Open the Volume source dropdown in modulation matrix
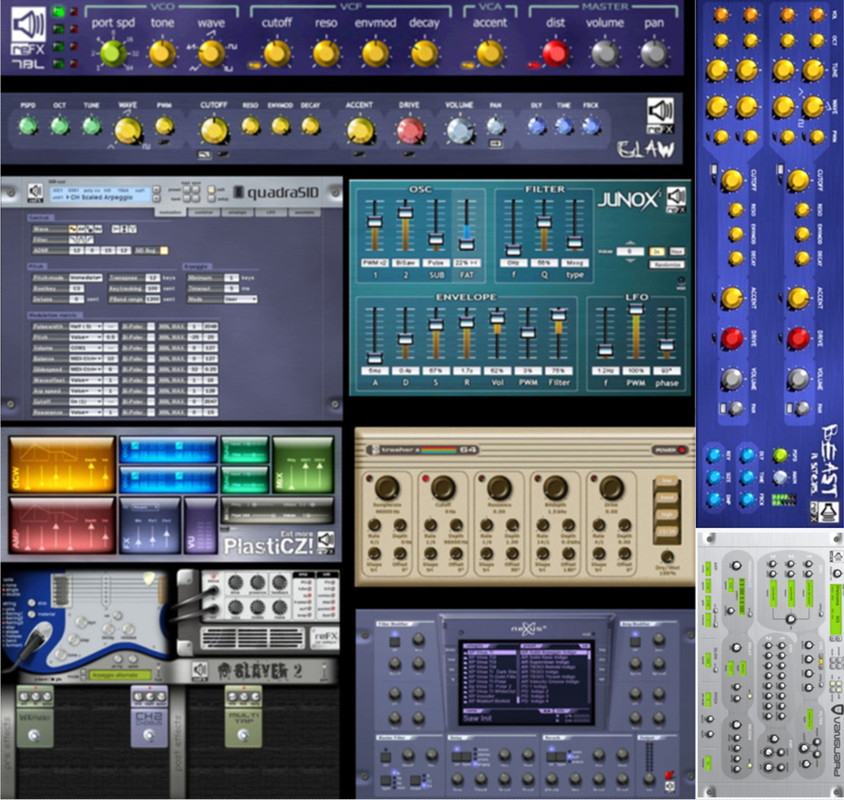844x800 pixels. pos(86,348)
